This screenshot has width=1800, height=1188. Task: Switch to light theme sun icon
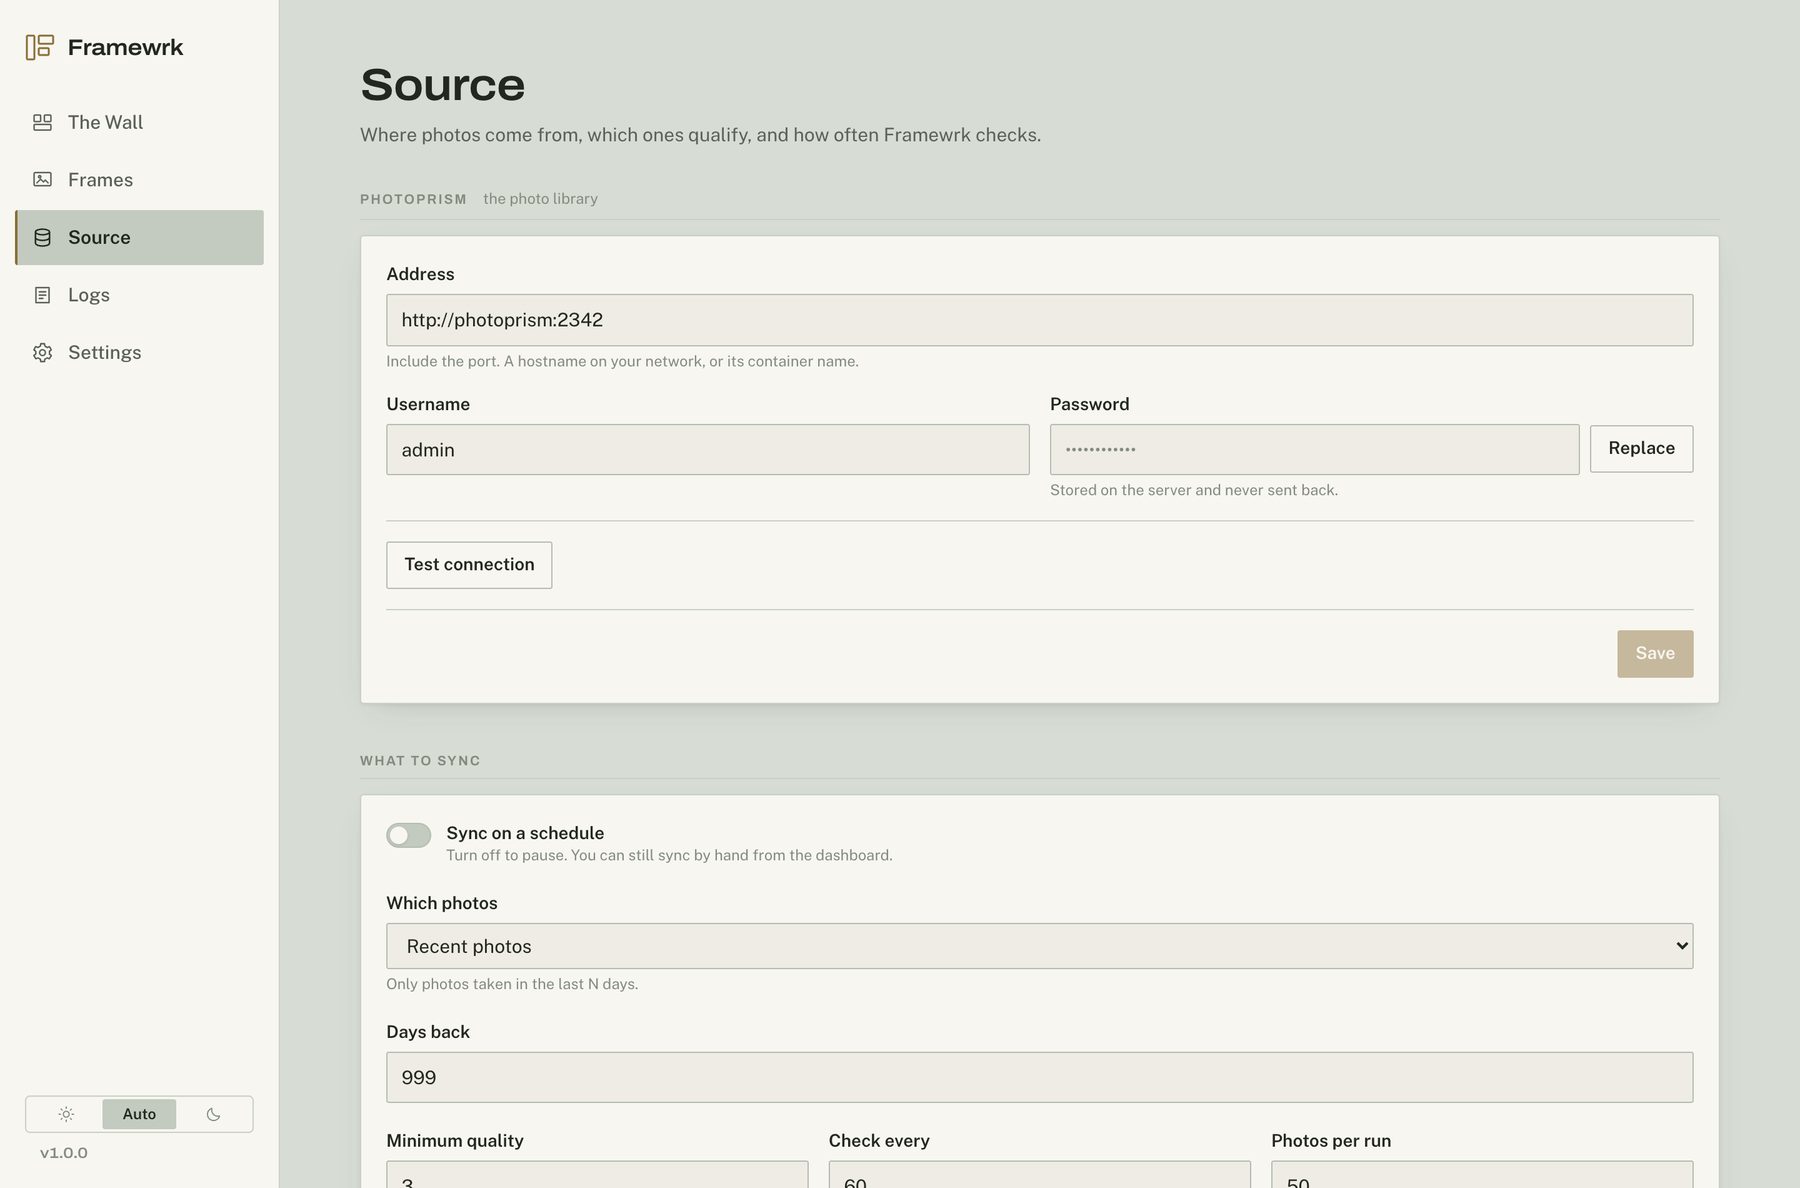pos(66,1114)
